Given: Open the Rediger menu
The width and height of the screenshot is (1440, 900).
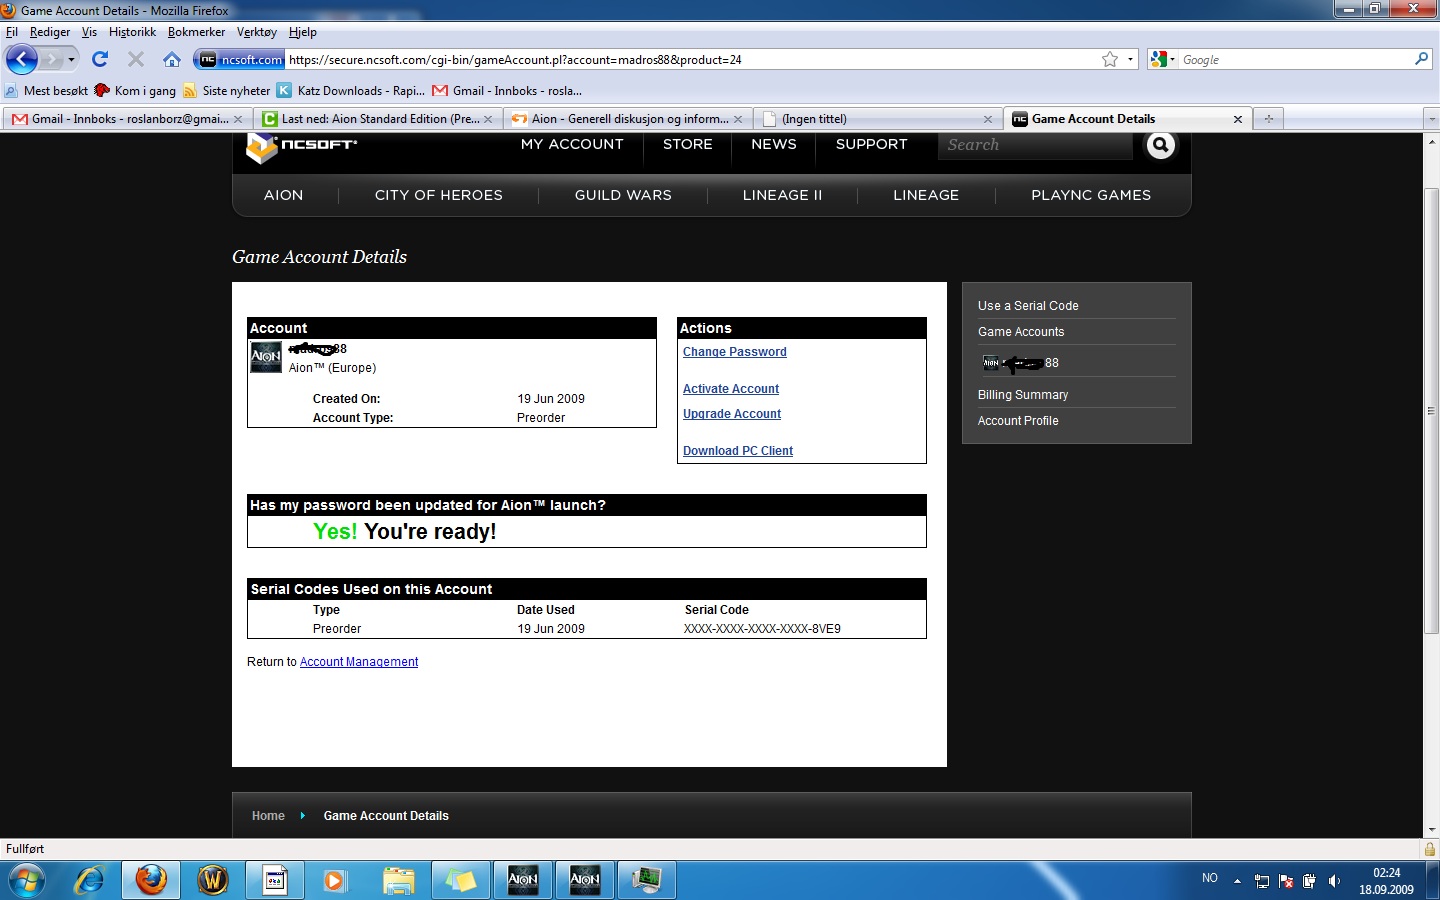Looking at the screenshot, I should [50, 32].
